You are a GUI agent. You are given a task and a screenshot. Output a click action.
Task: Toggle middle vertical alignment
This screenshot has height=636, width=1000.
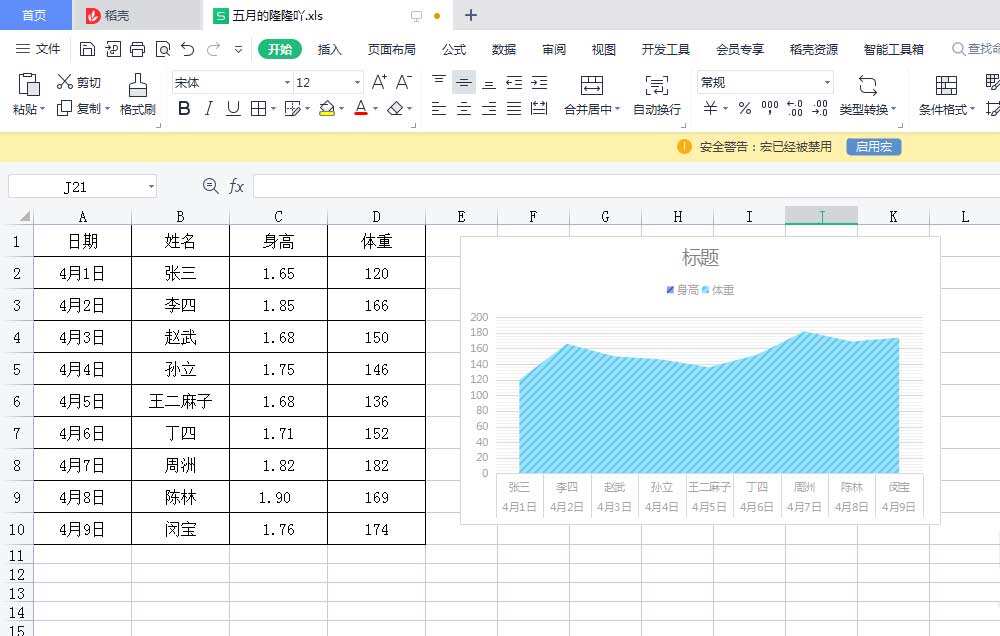pyautogui.click(x=464, y=82)
